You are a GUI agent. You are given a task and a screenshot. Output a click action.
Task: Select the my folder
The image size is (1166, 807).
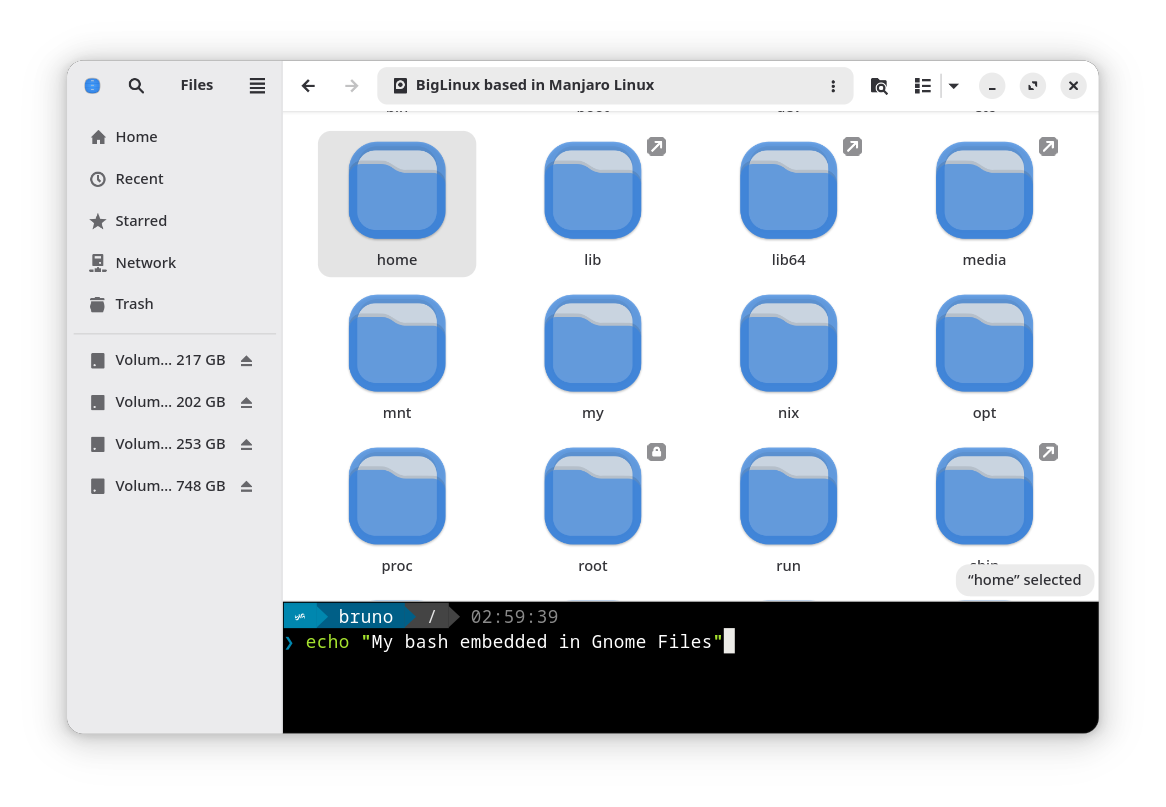click(593, 357)
